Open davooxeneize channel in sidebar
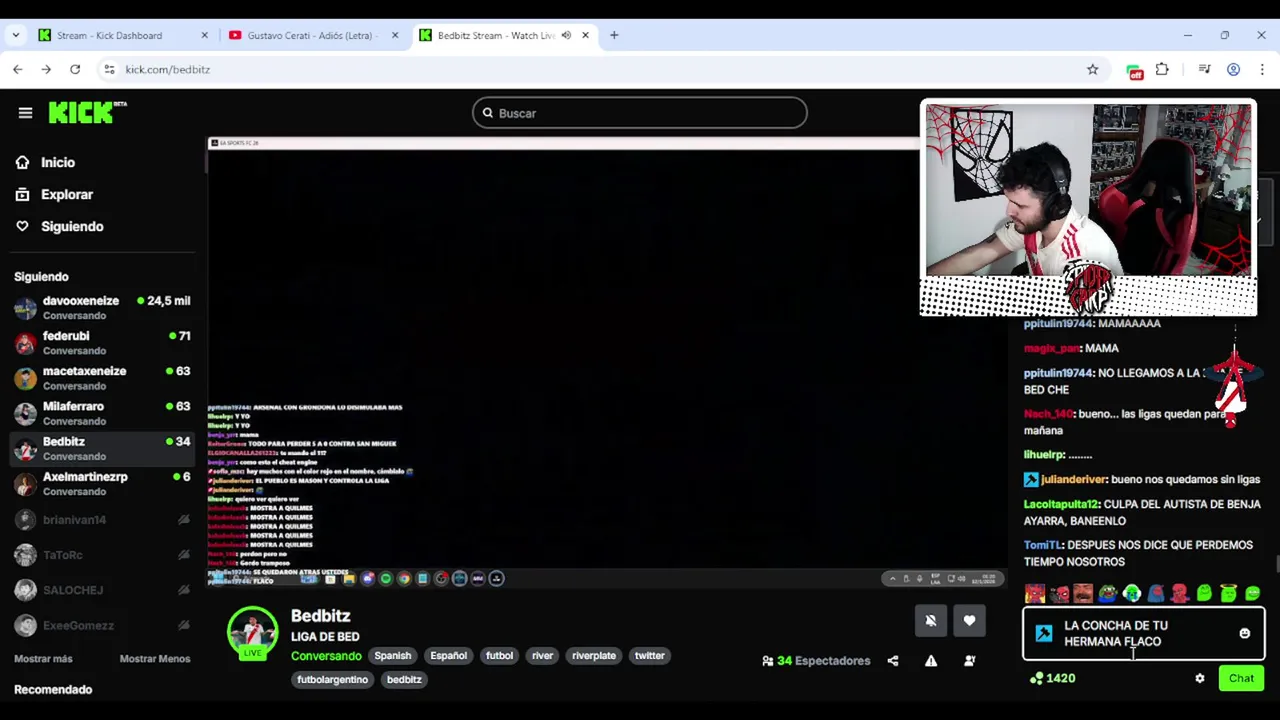The width and height of the screenshot is (1280, 720). 101,308
